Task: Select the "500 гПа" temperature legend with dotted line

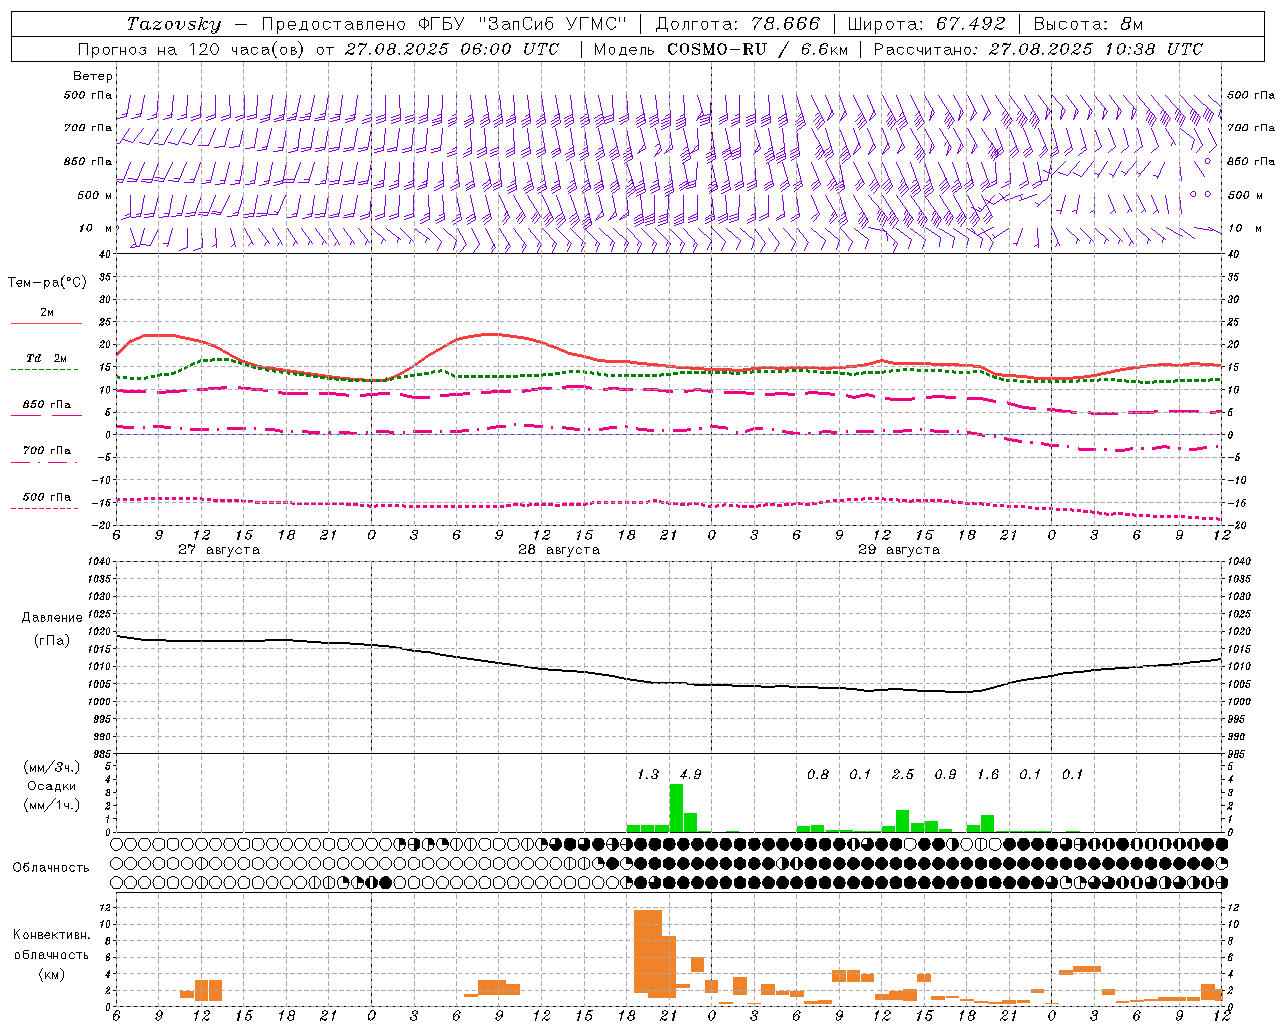Action: pyautogui.click(x=46, y=502)
